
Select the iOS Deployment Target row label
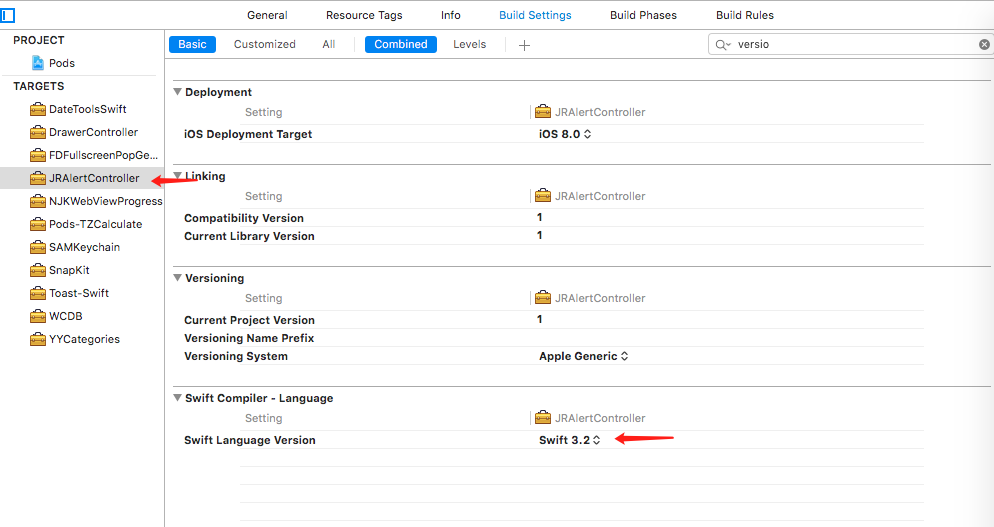coord(248,134)
